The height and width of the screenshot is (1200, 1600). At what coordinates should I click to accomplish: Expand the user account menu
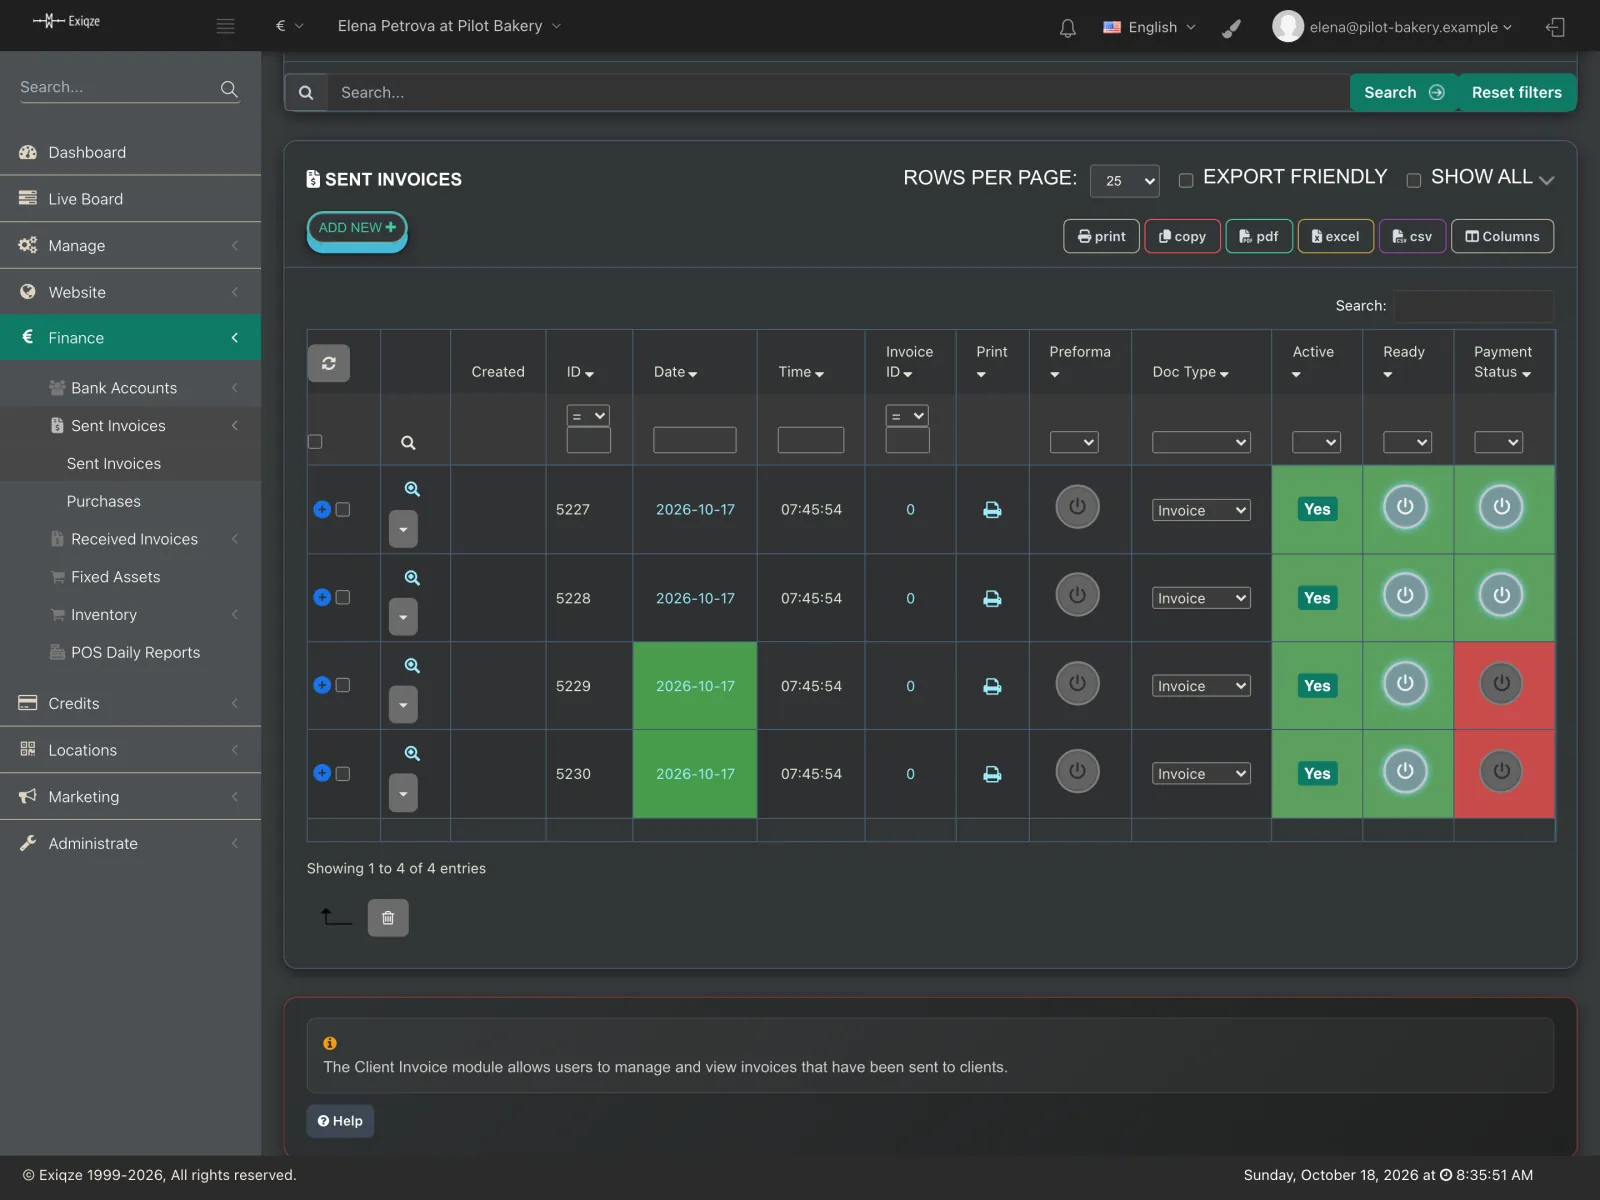[x=1392, y=27]
